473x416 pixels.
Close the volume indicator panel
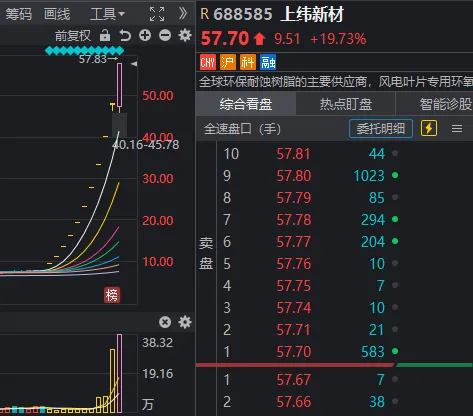[165, 322]
